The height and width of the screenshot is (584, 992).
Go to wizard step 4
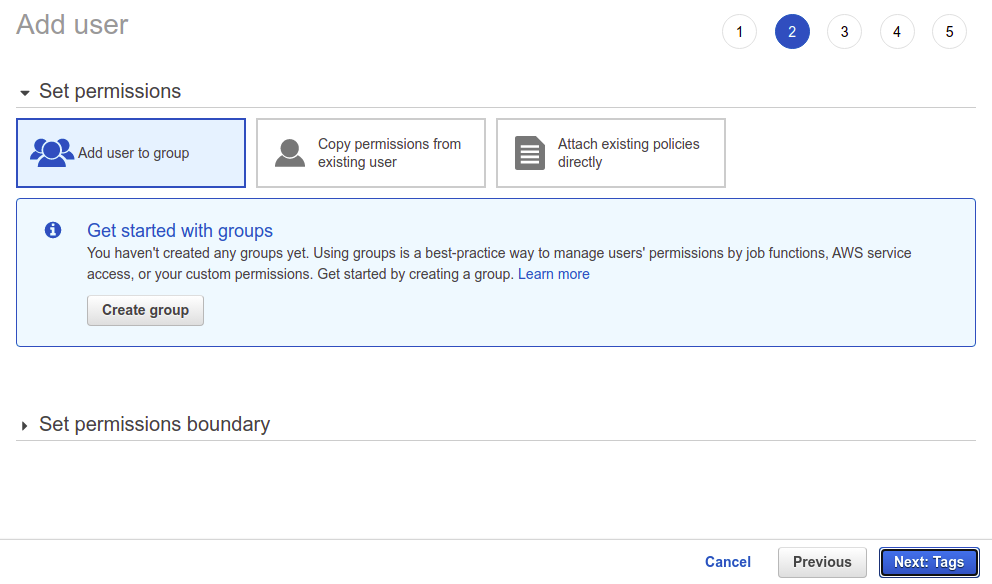pyautogui.click(x=897, y=32)
